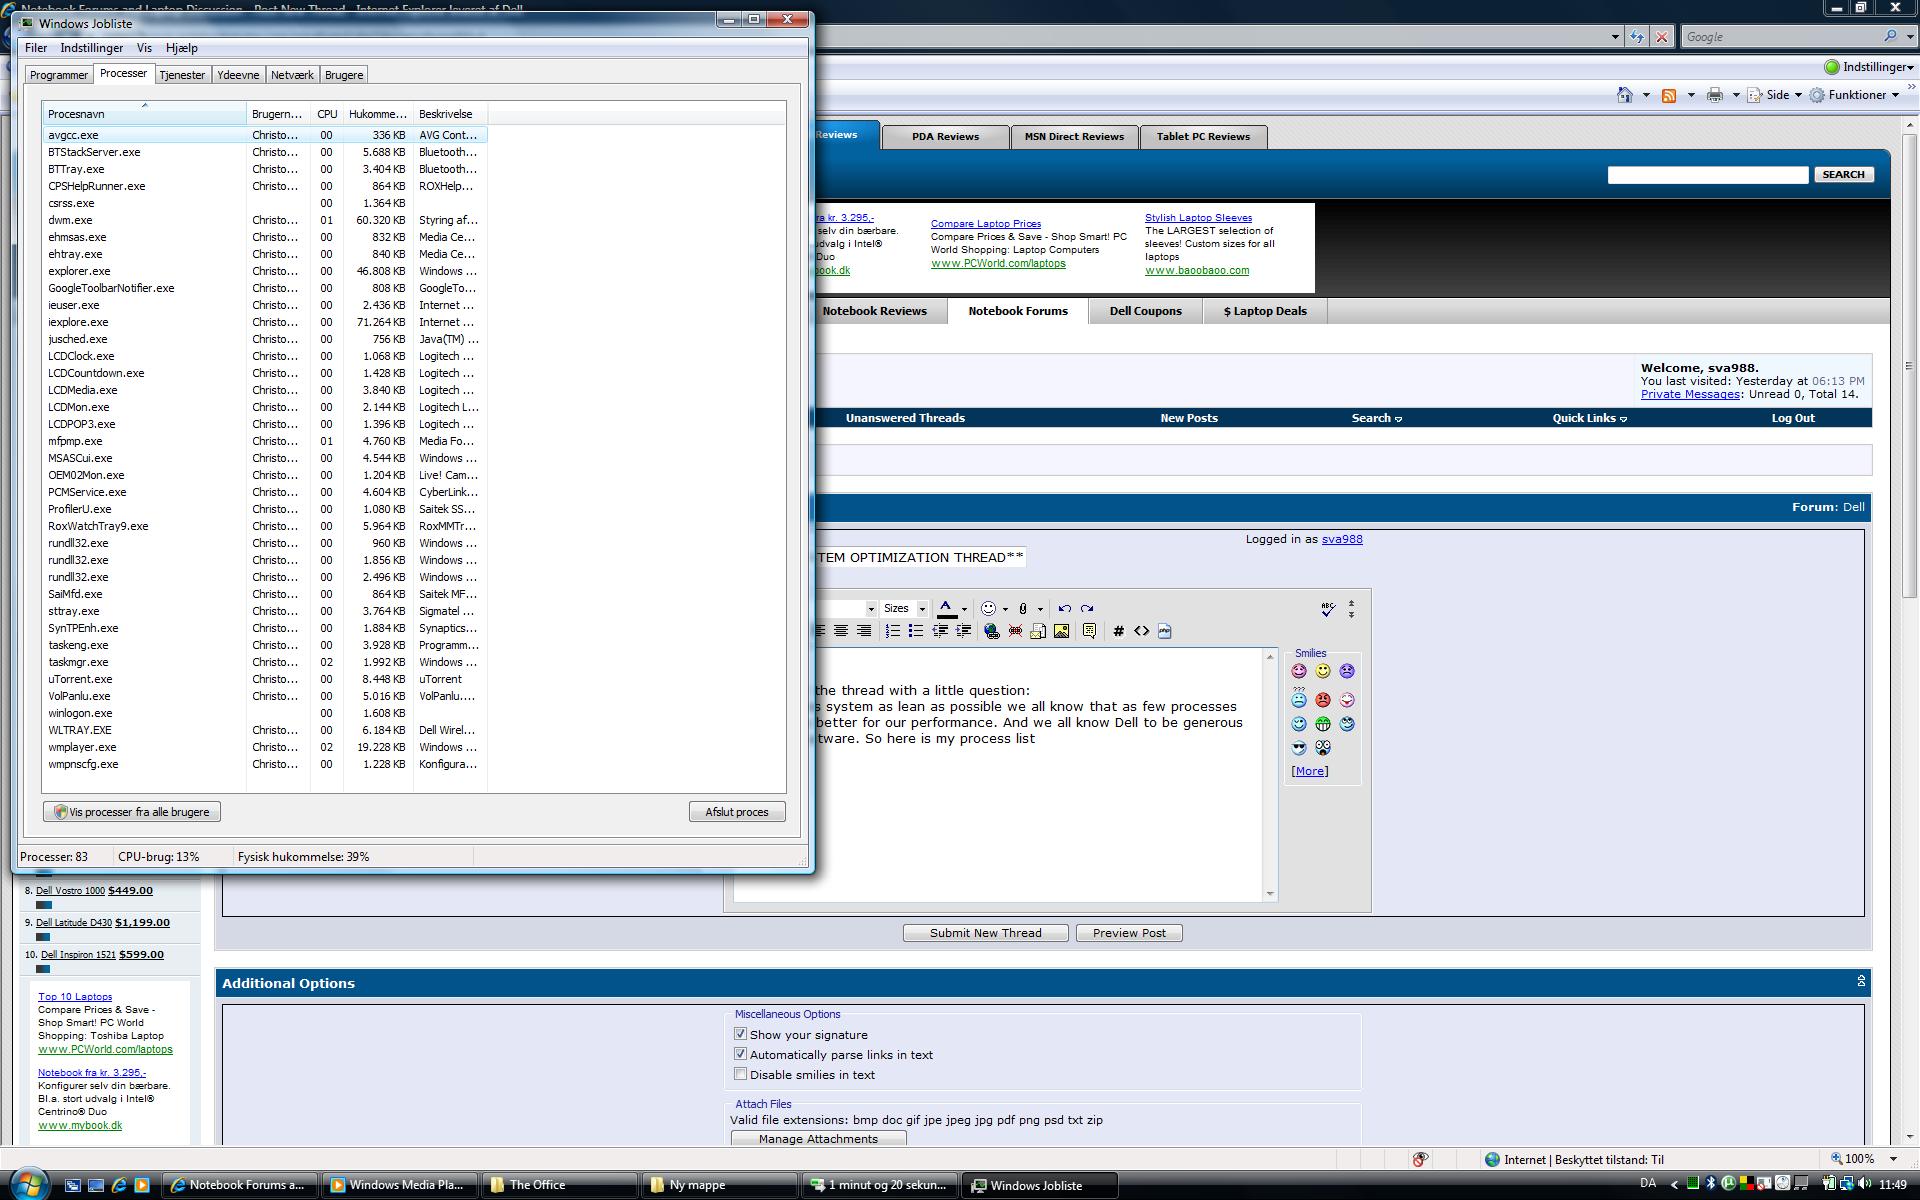Screen dimensions: 1920x1200
Task: Open the text color dropdown arrow
Action: point(964,609)
